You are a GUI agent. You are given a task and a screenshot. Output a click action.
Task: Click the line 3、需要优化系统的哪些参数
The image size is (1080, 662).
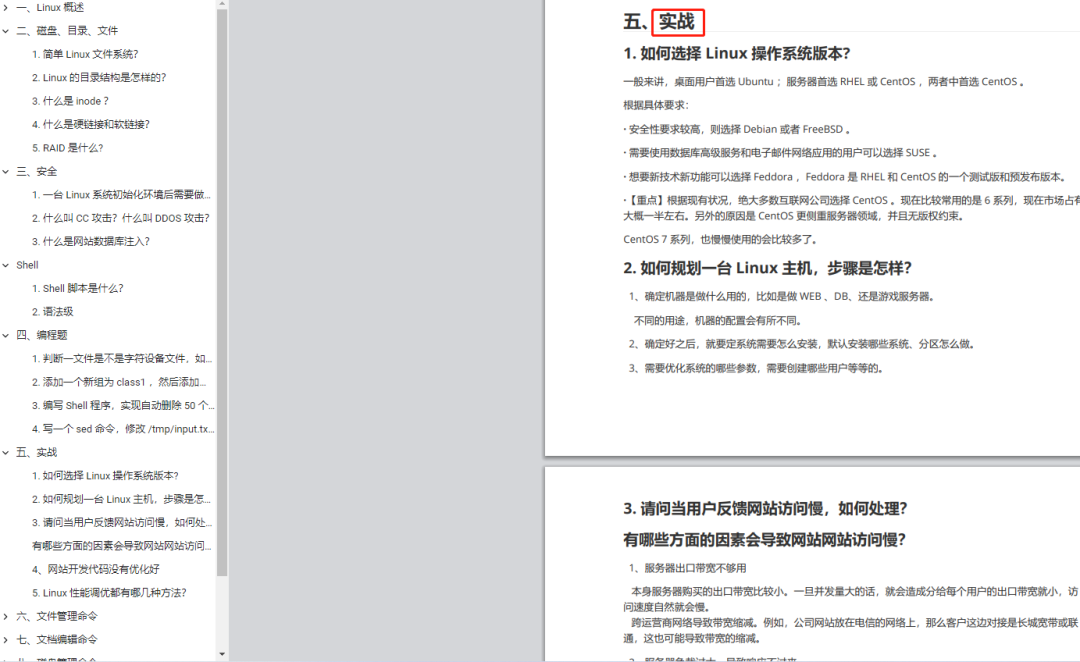pyautogui.click(x=756, y=369)
